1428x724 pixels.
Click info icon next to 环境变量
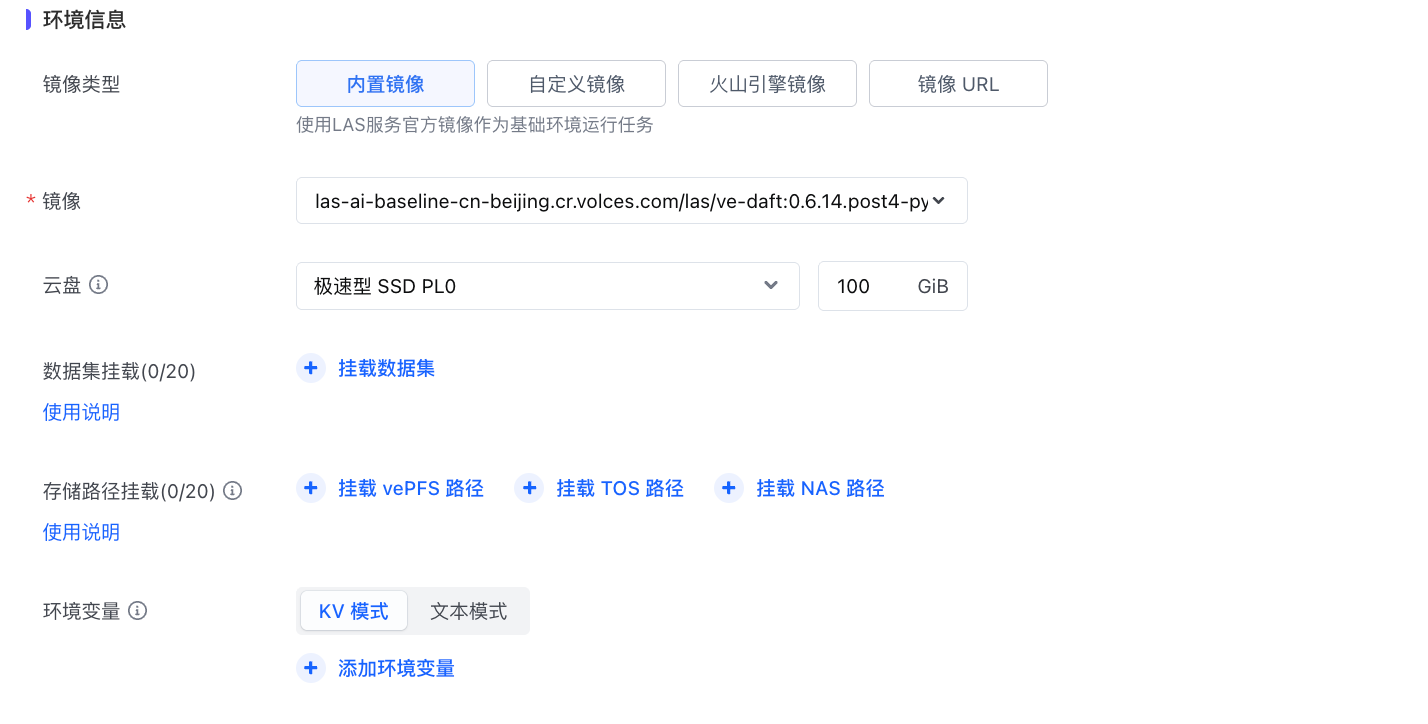[138, 610]
